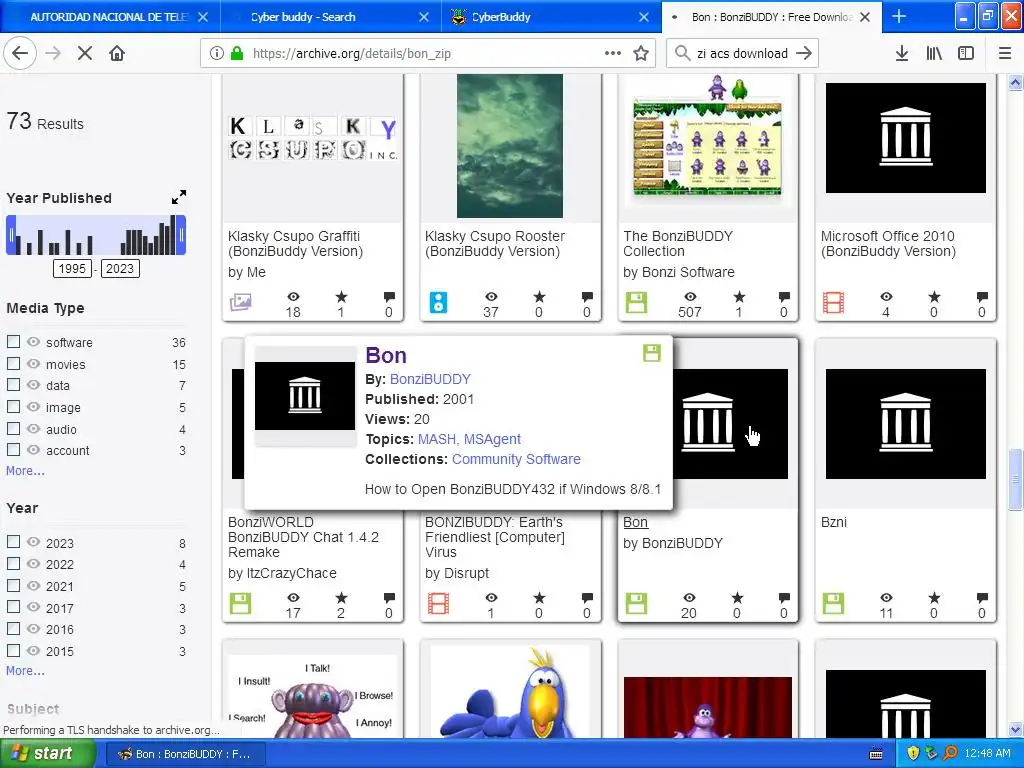The width and height of the screenshot is (1024, 768).
Task: Click the 12:48 AM system clock
Action: [987, 754]
